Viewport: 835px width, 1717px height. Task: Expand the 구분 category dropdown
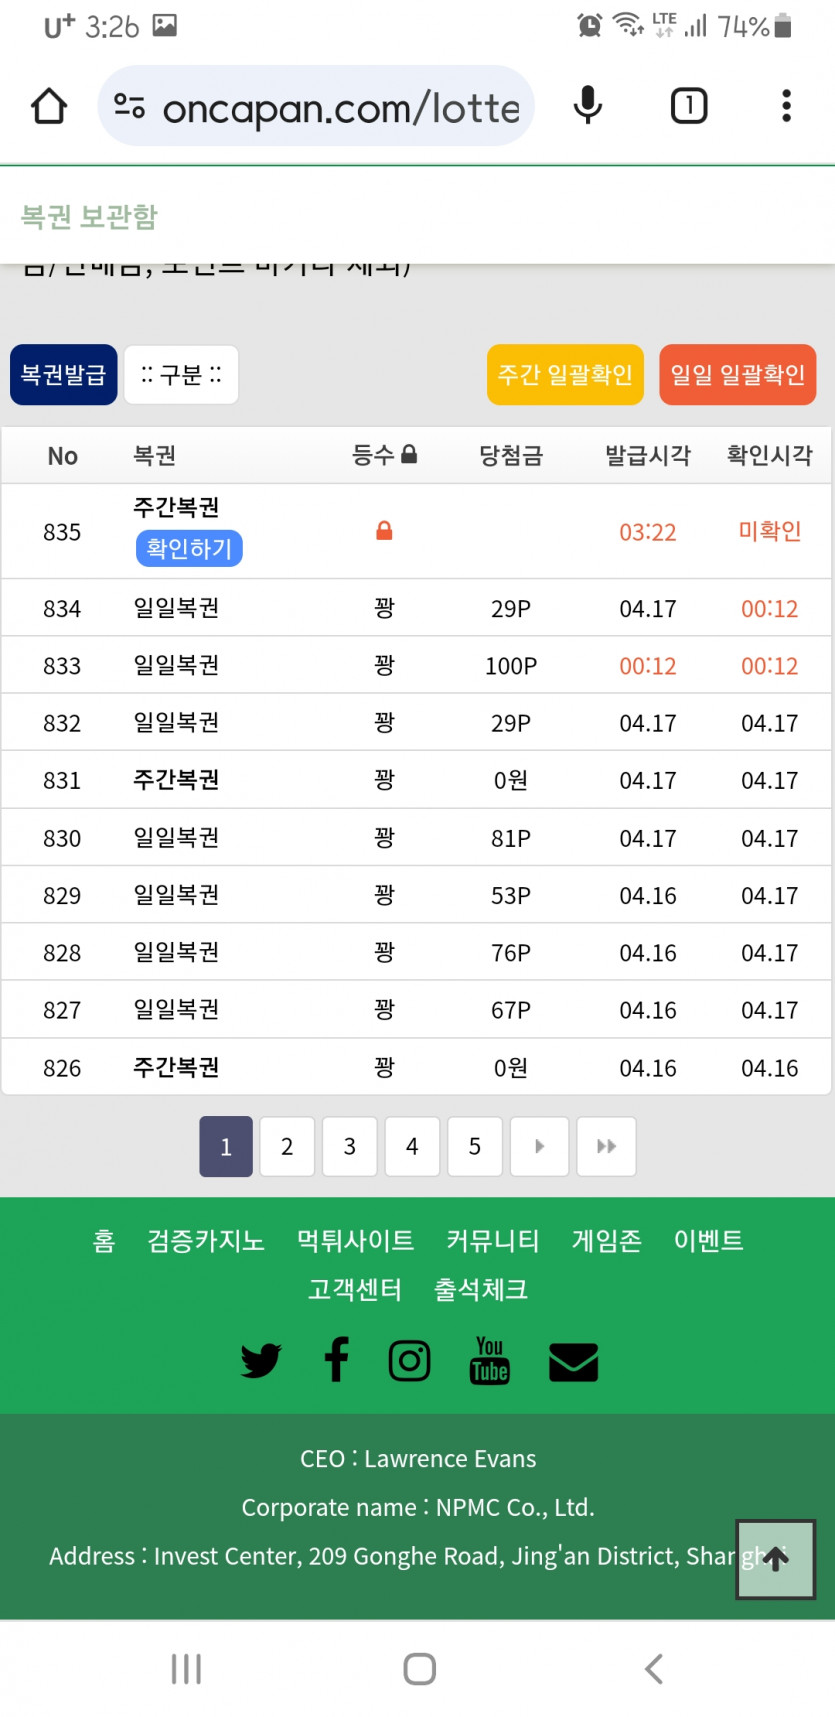[x=181, y=375]
